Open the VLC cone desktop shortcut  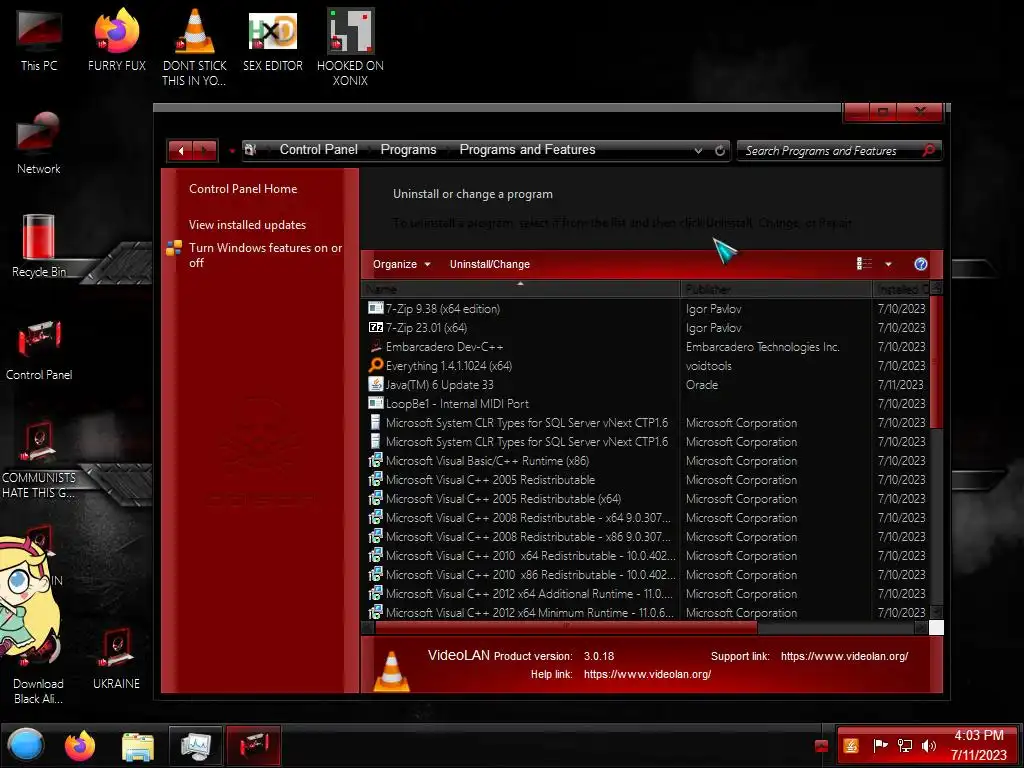coord(195,47)
